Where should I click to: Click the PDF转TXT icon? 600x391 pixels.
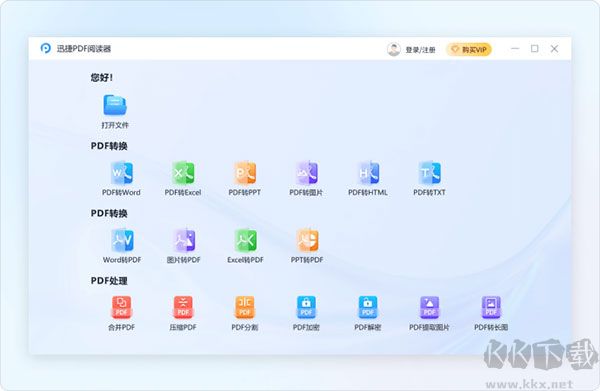pyautogui.click(x=429, y=173)
